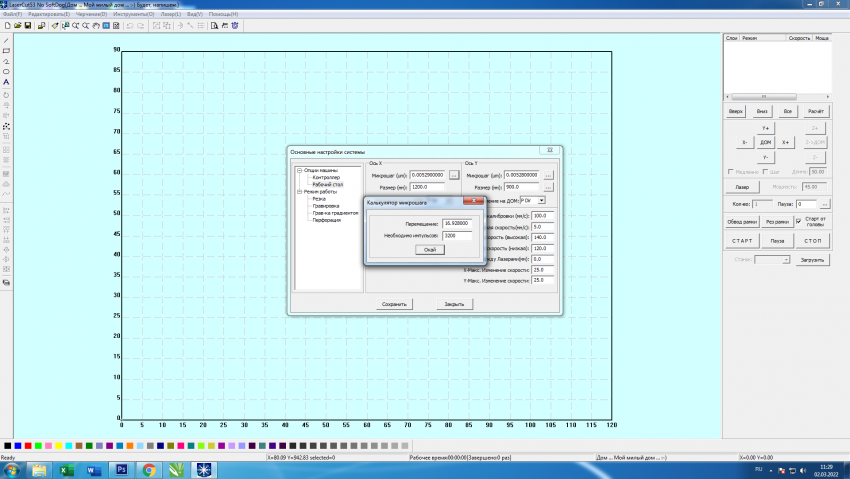Open file using the folder toolbar icon

tap(17, 25)
